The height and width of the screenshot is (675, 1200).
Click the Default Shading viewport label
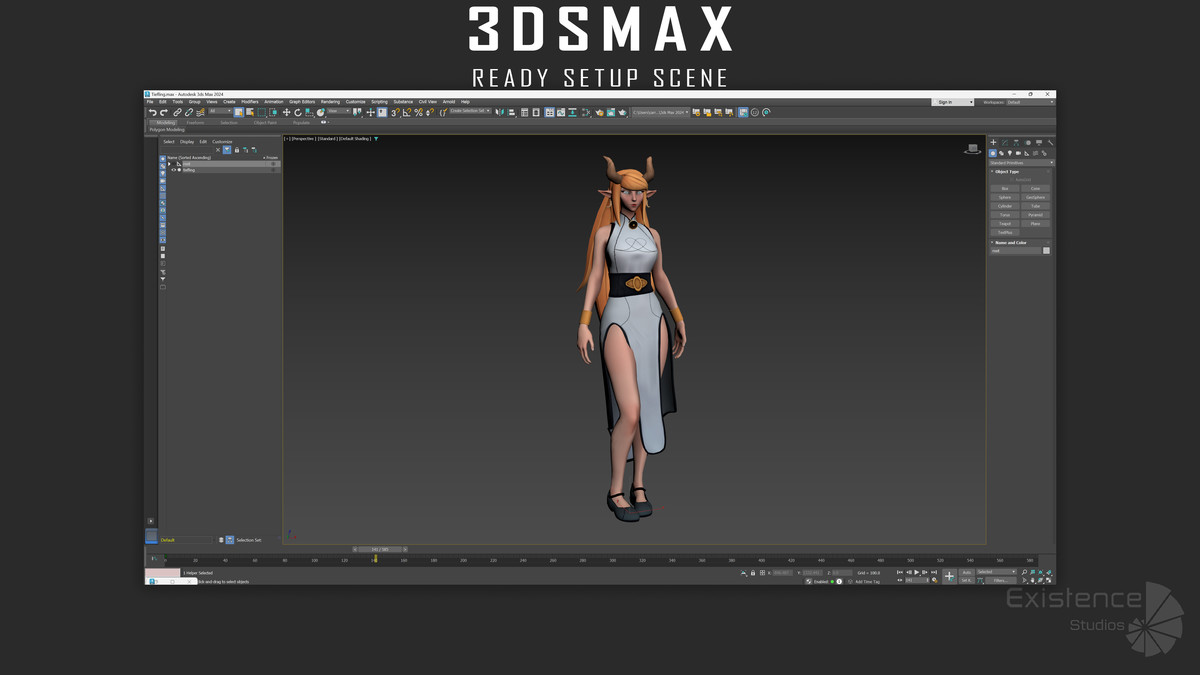pos(356,139)
